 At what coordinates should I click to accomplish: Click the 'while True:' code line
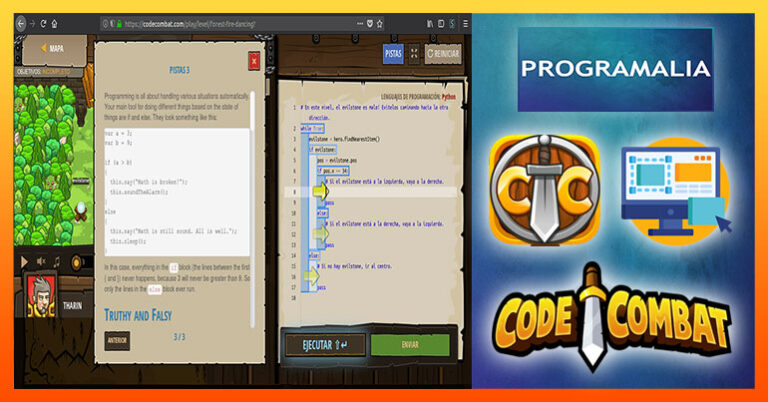312,128
